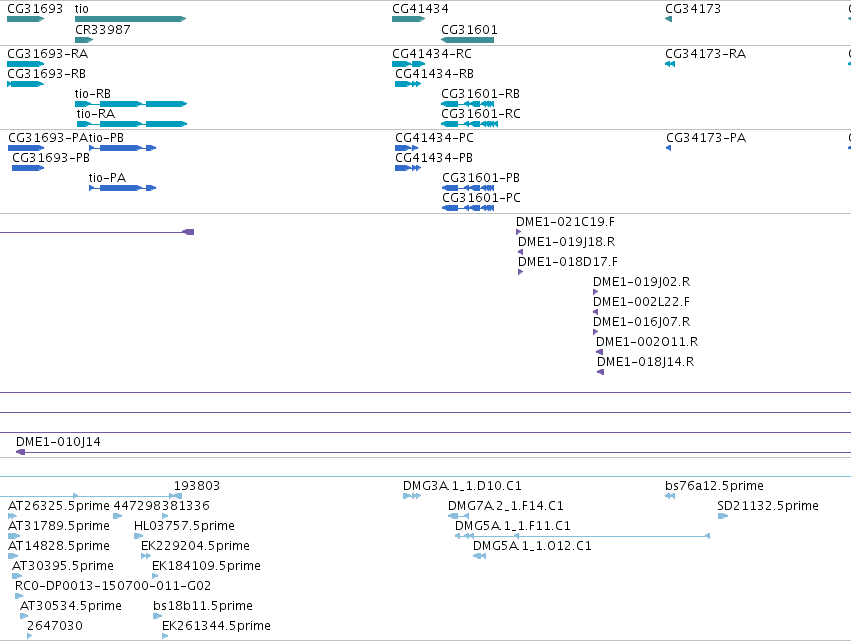Select EST bs18b11.5prime
Screen dimensions: 851x641
click(157, 616)
